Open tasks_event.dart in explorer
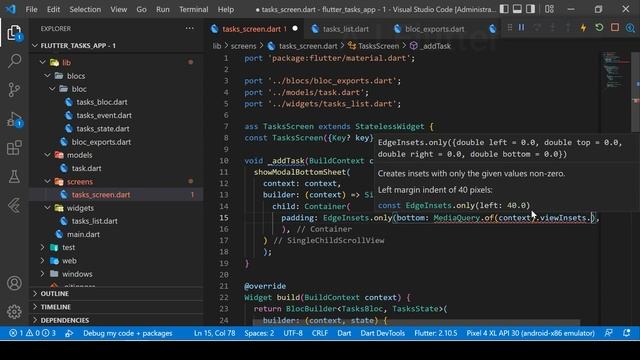This screenshot has height=360, width=640. click(x=104, y=116)
